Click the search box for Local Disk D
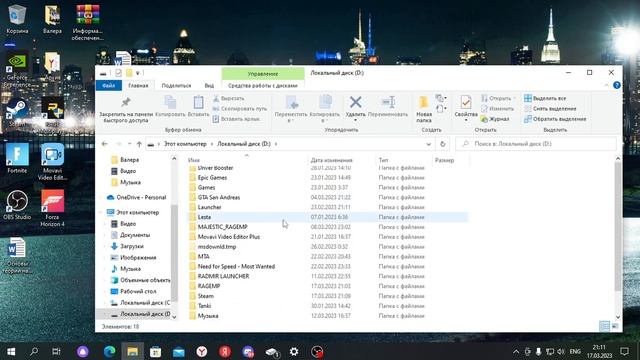Image resolution: width=640 pixels, height=360 pixels. pos(536,144)
